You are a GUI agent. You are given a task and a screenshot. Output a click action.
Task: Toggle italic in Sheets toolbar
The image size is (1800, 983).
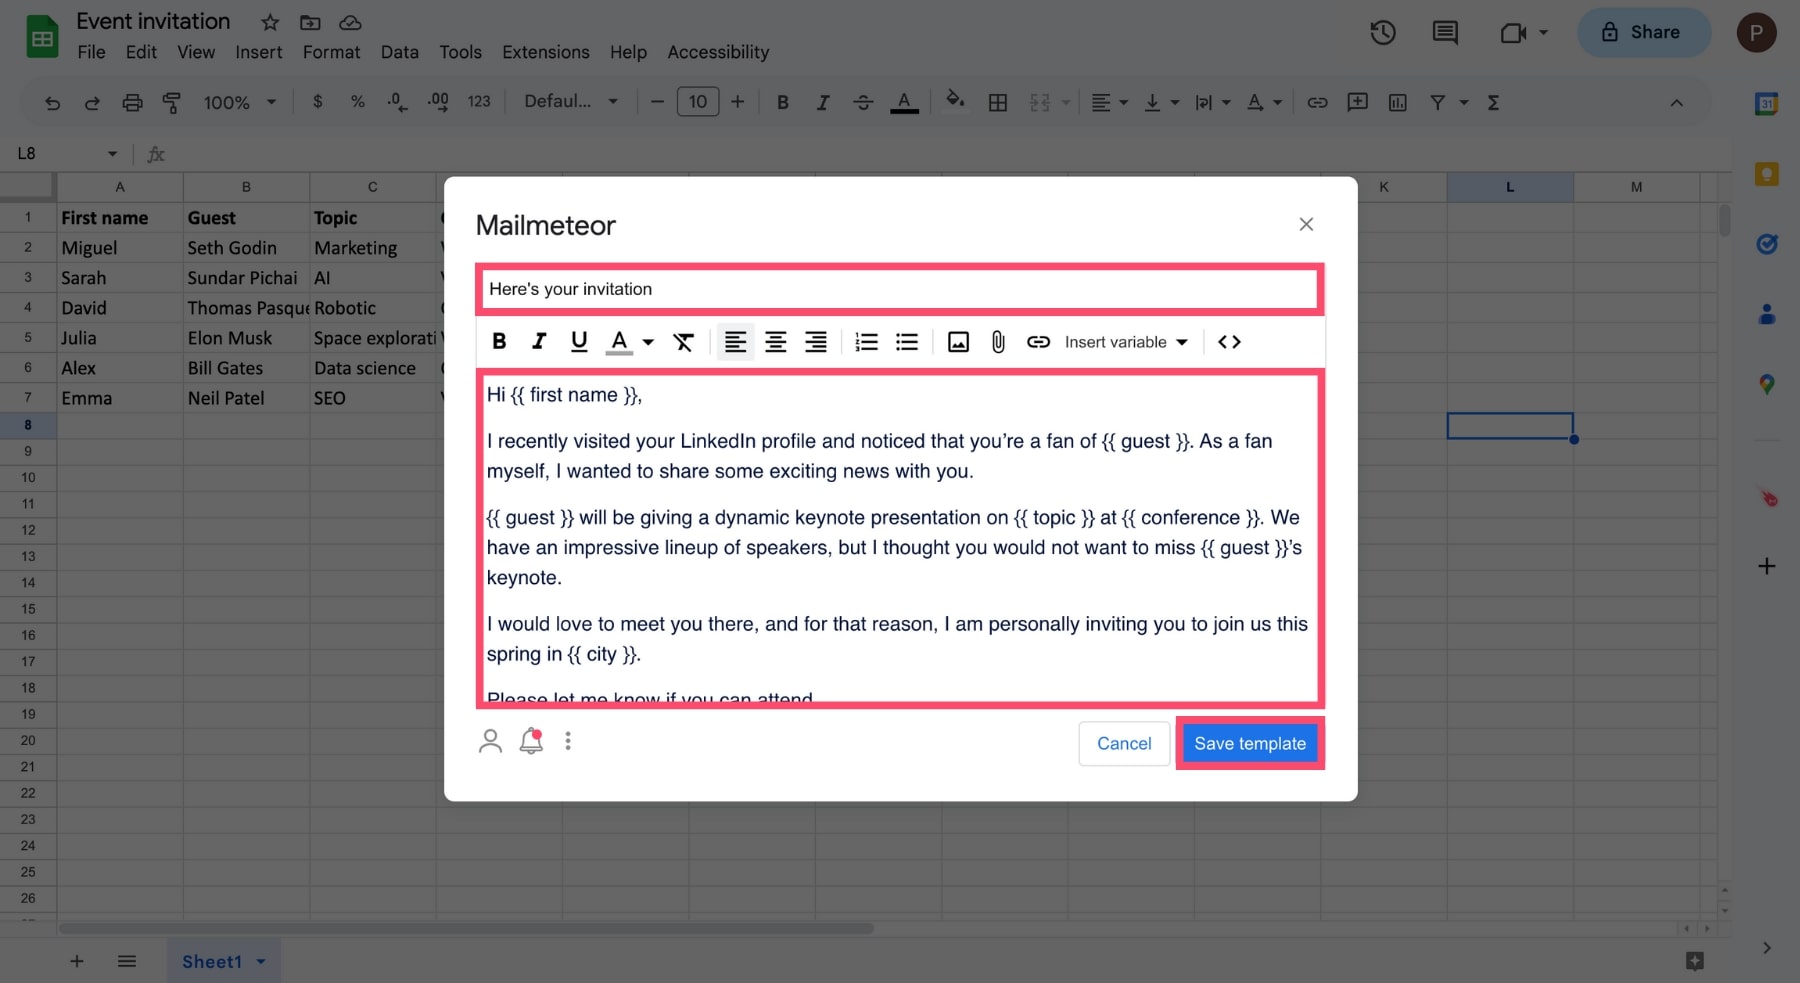tap(823, 102)
